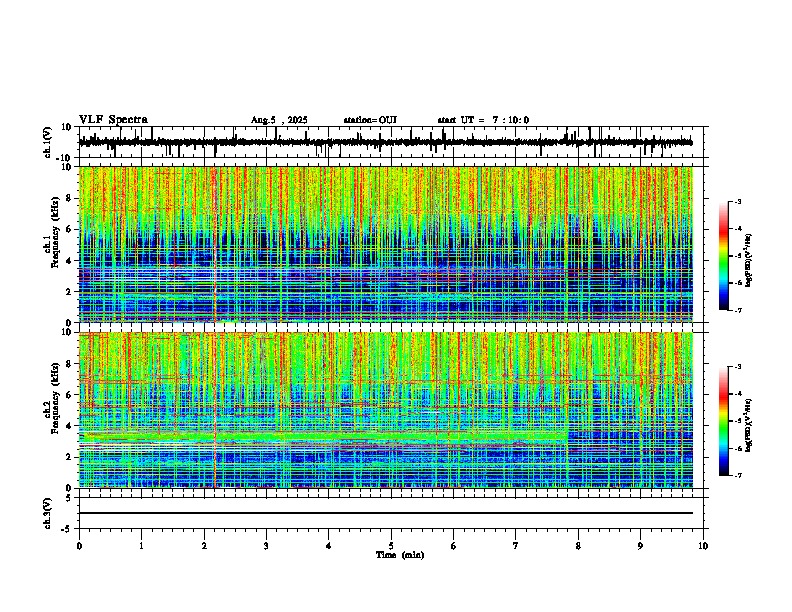Click the "6" kHz tick on ch.1 spectrogram
The image size is (792, 612).
click(x=70, y=229)
